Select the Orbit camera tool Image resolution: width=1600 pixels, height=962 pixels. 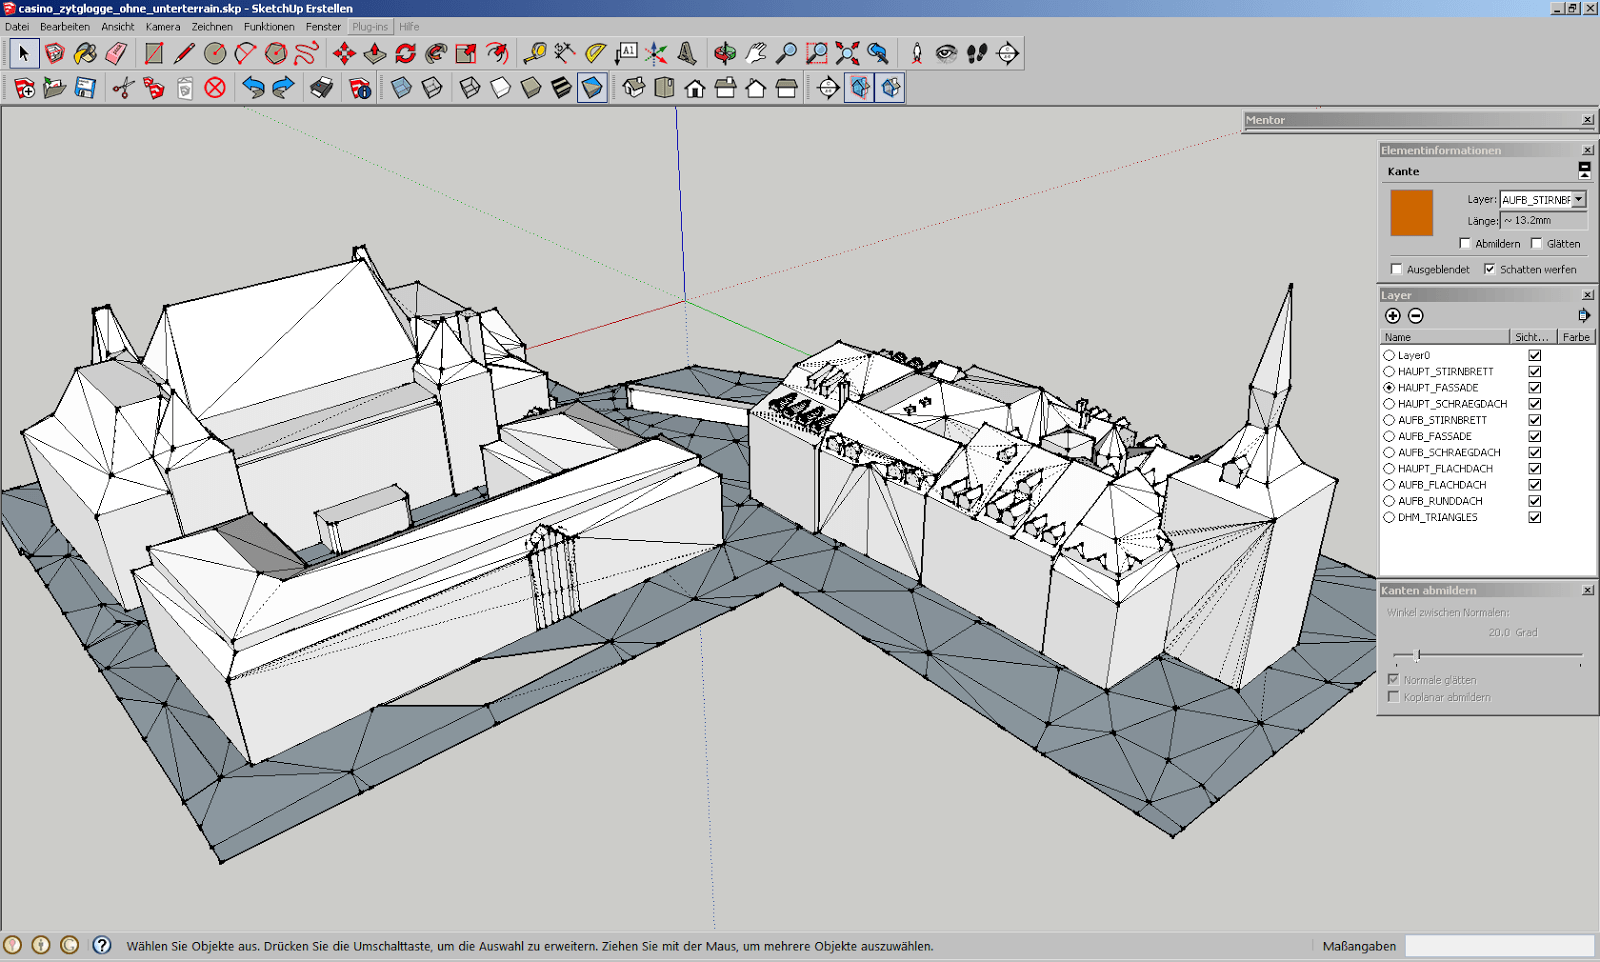pyautogui.click(x=725, y=53)
